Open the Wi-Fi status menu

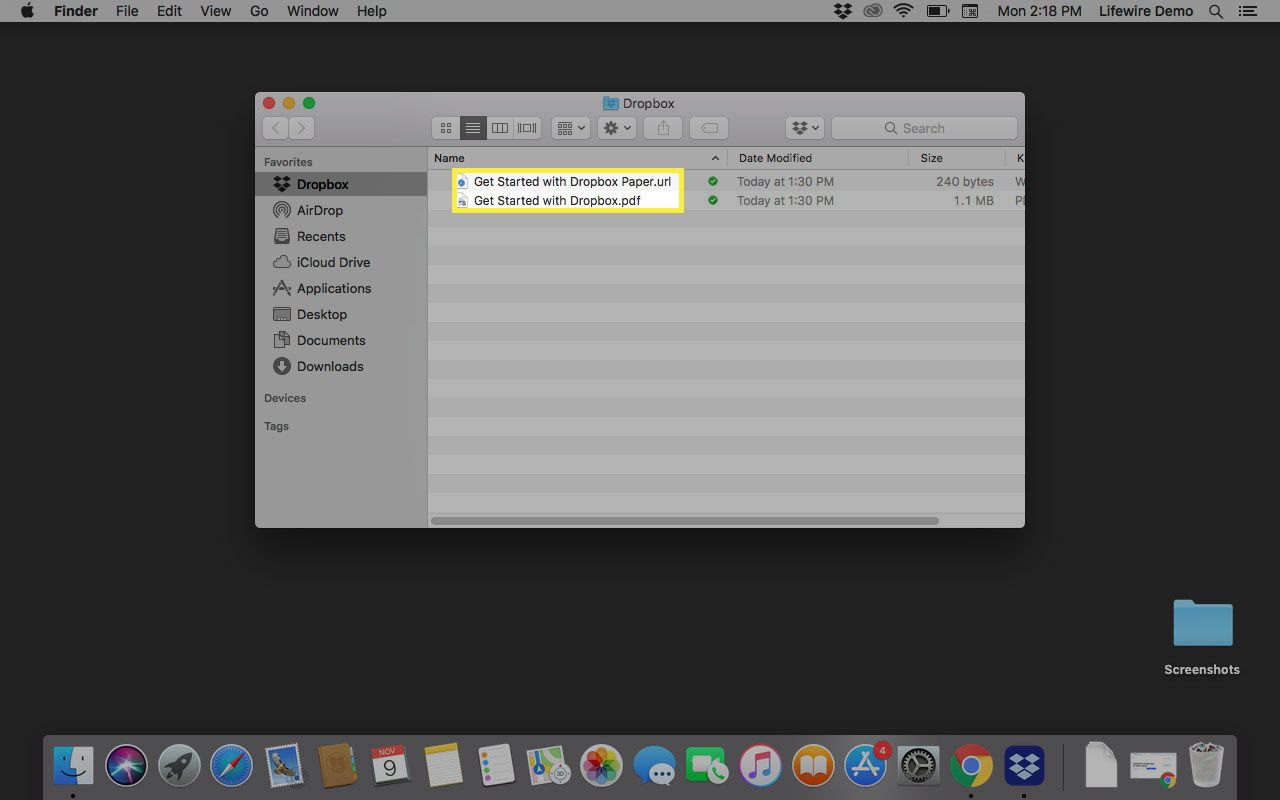point(904,11)
